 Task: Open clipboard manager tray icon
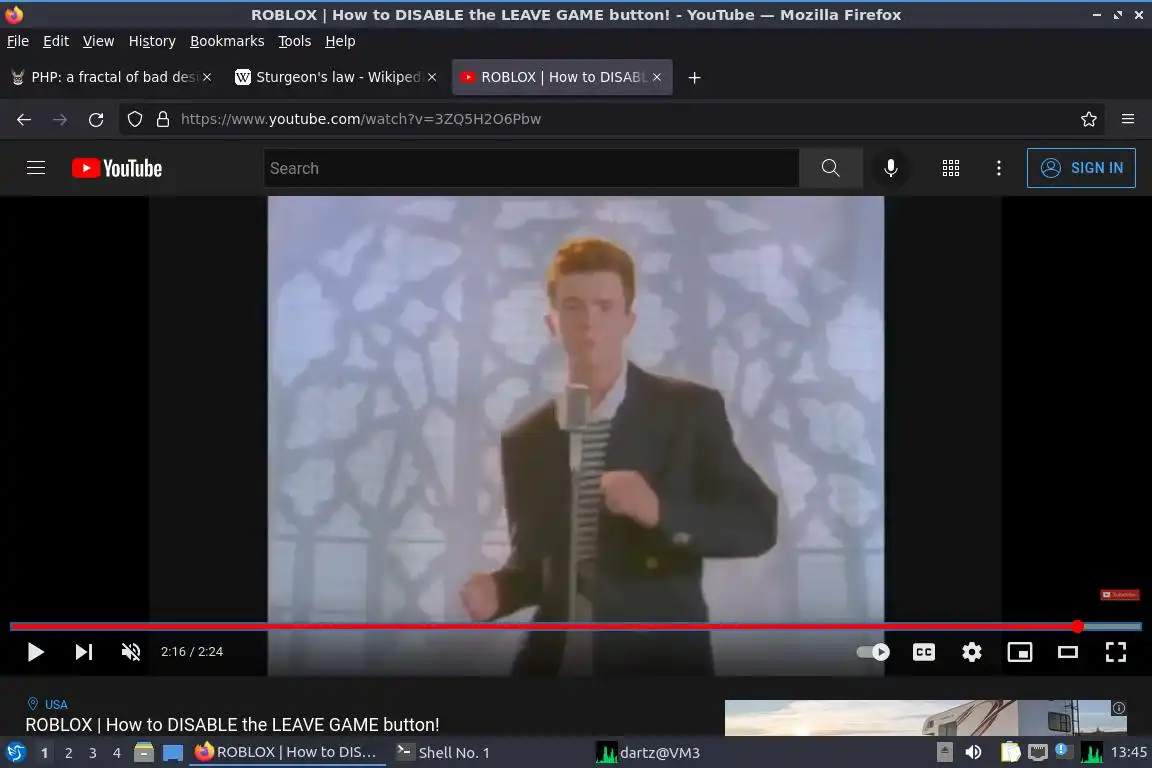click(x=1010, y=753)
